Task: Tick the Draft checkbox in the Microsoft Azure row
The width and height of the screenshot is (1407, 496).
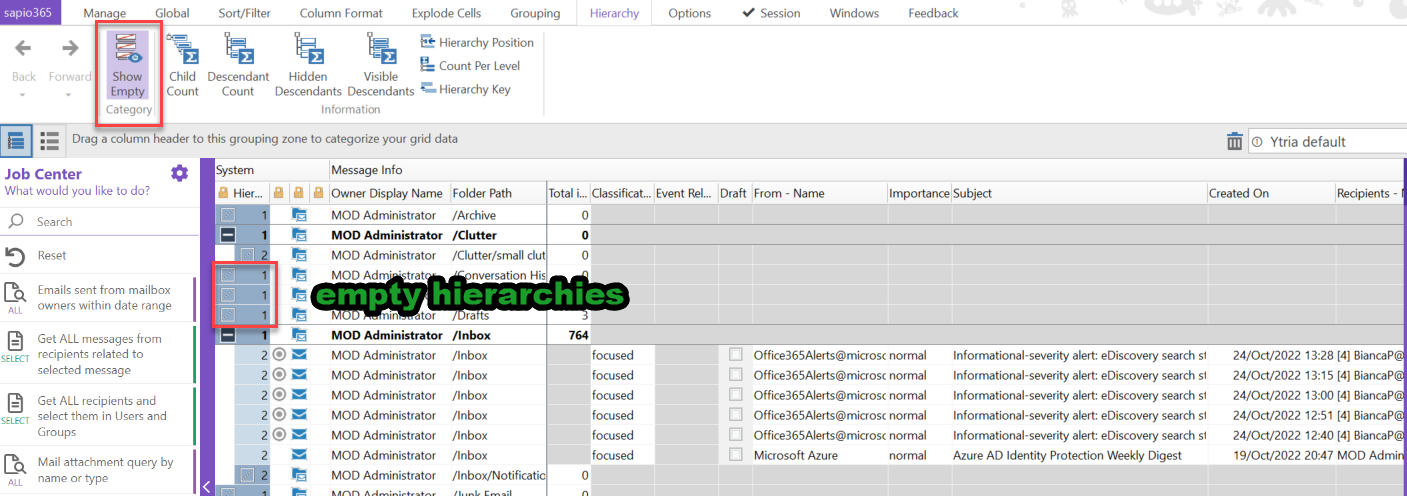Action: point(736,455)
